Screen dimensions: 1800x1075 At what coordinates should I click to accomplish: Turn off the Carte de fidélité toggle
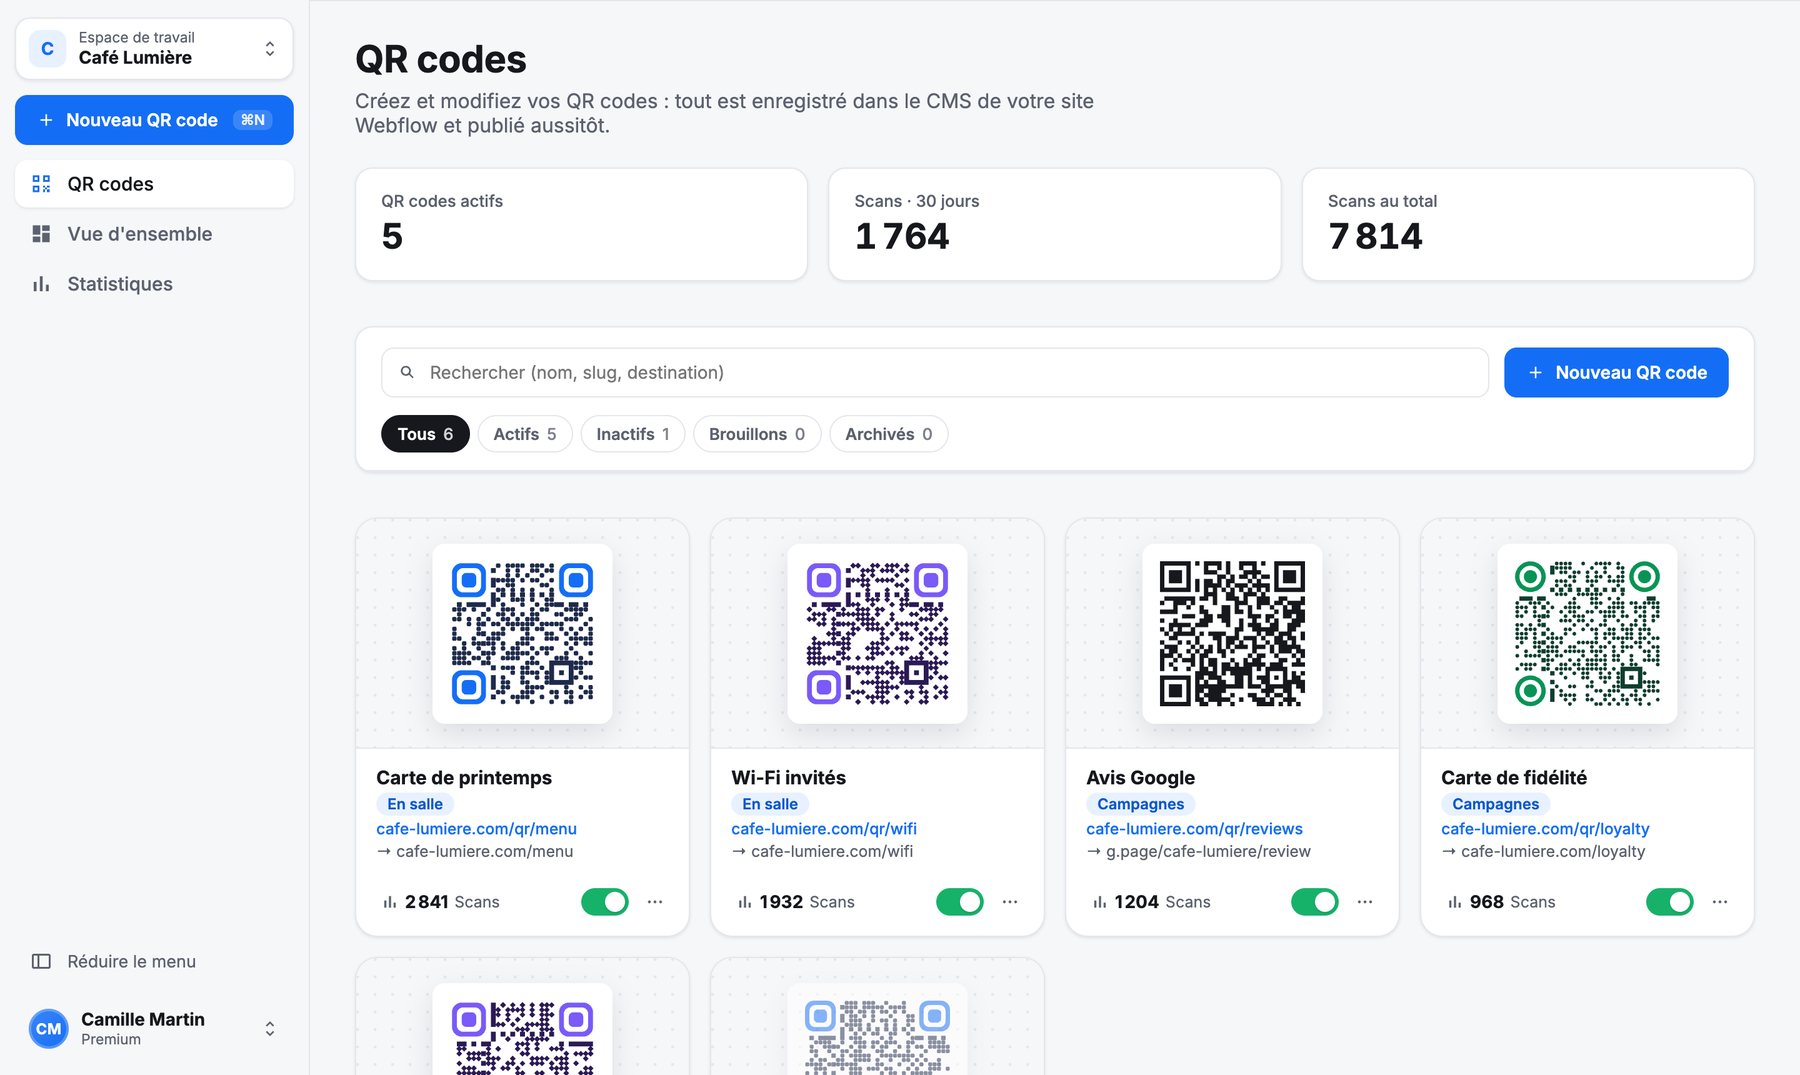1670,902
